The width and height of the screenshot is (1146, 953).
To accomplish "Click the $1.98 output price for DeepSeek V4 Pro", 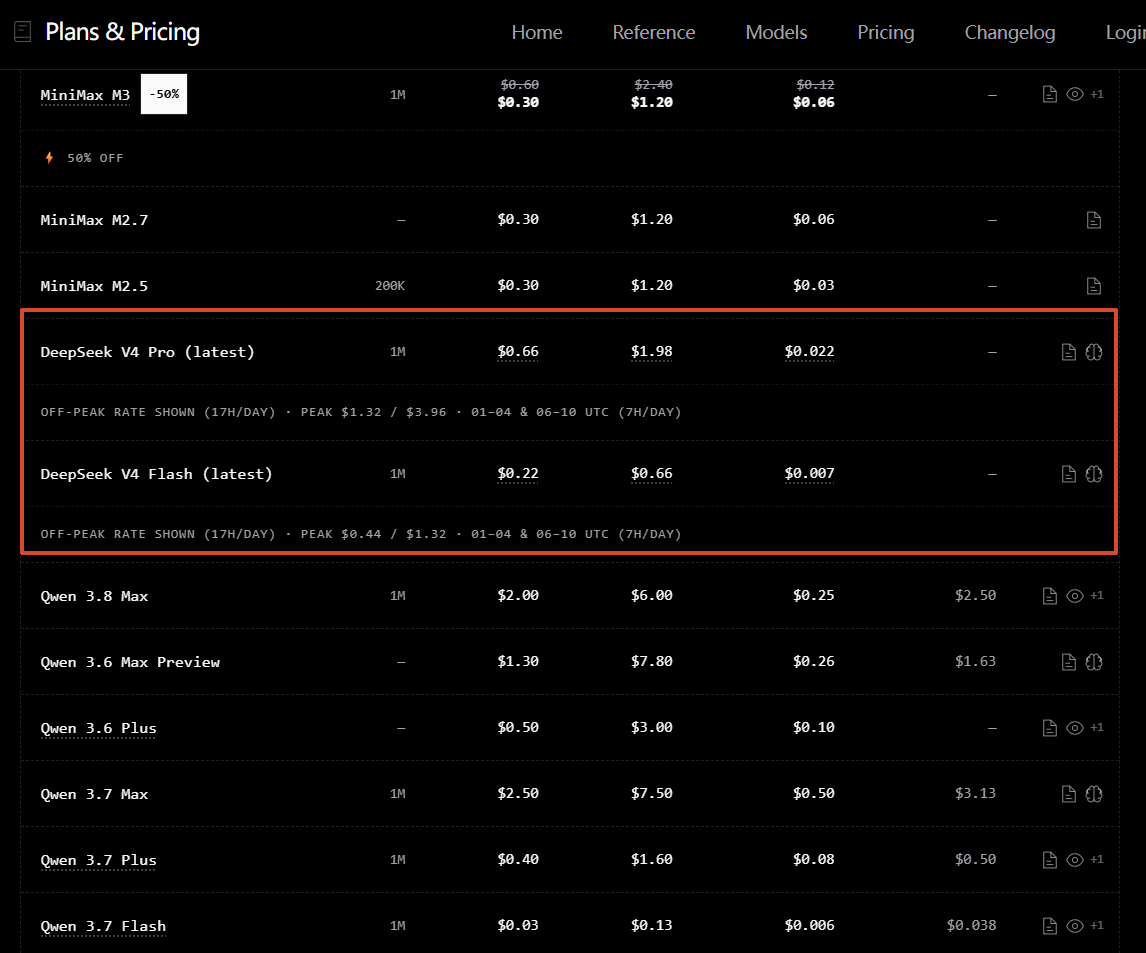I will (652, 352).
